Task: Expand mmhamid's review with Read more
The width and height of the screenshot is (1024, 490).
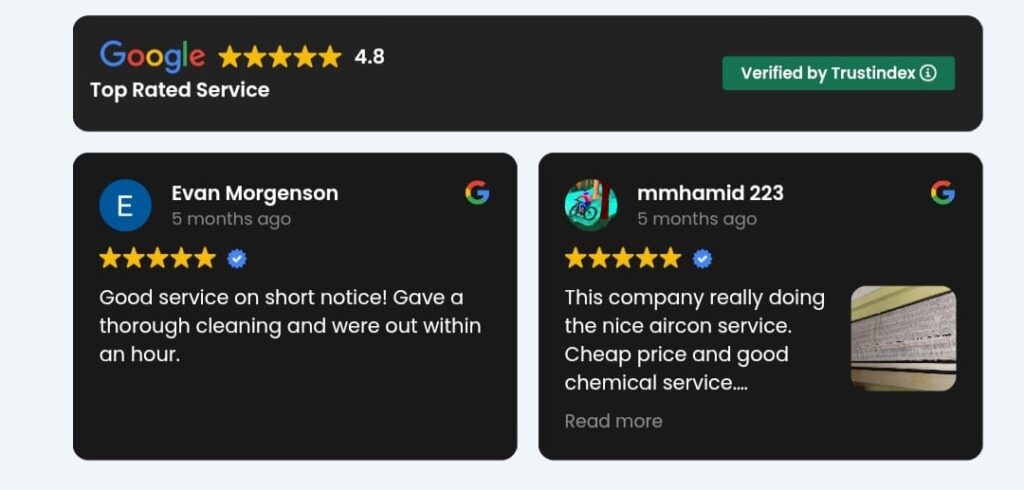Action: pos(613,421)
